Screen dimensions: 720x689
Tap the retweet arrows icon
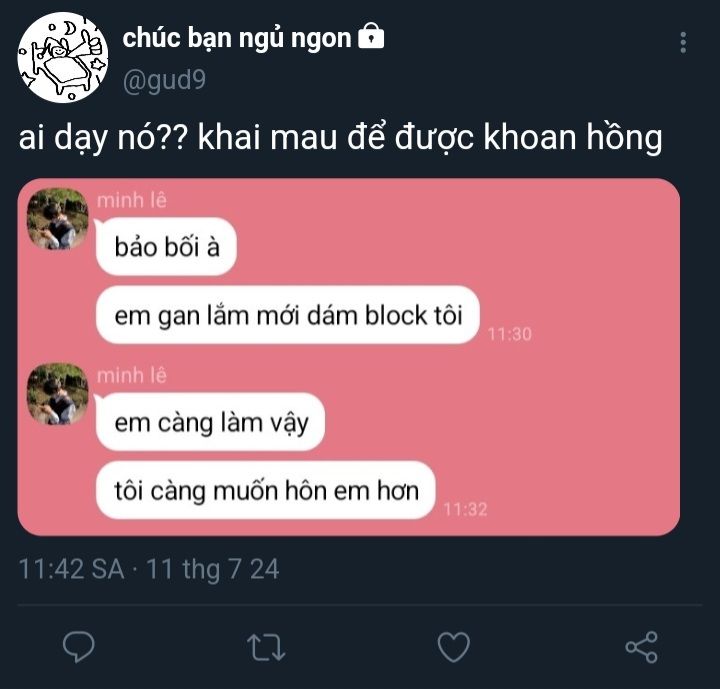pyautogui.click(x=266, y=647)
